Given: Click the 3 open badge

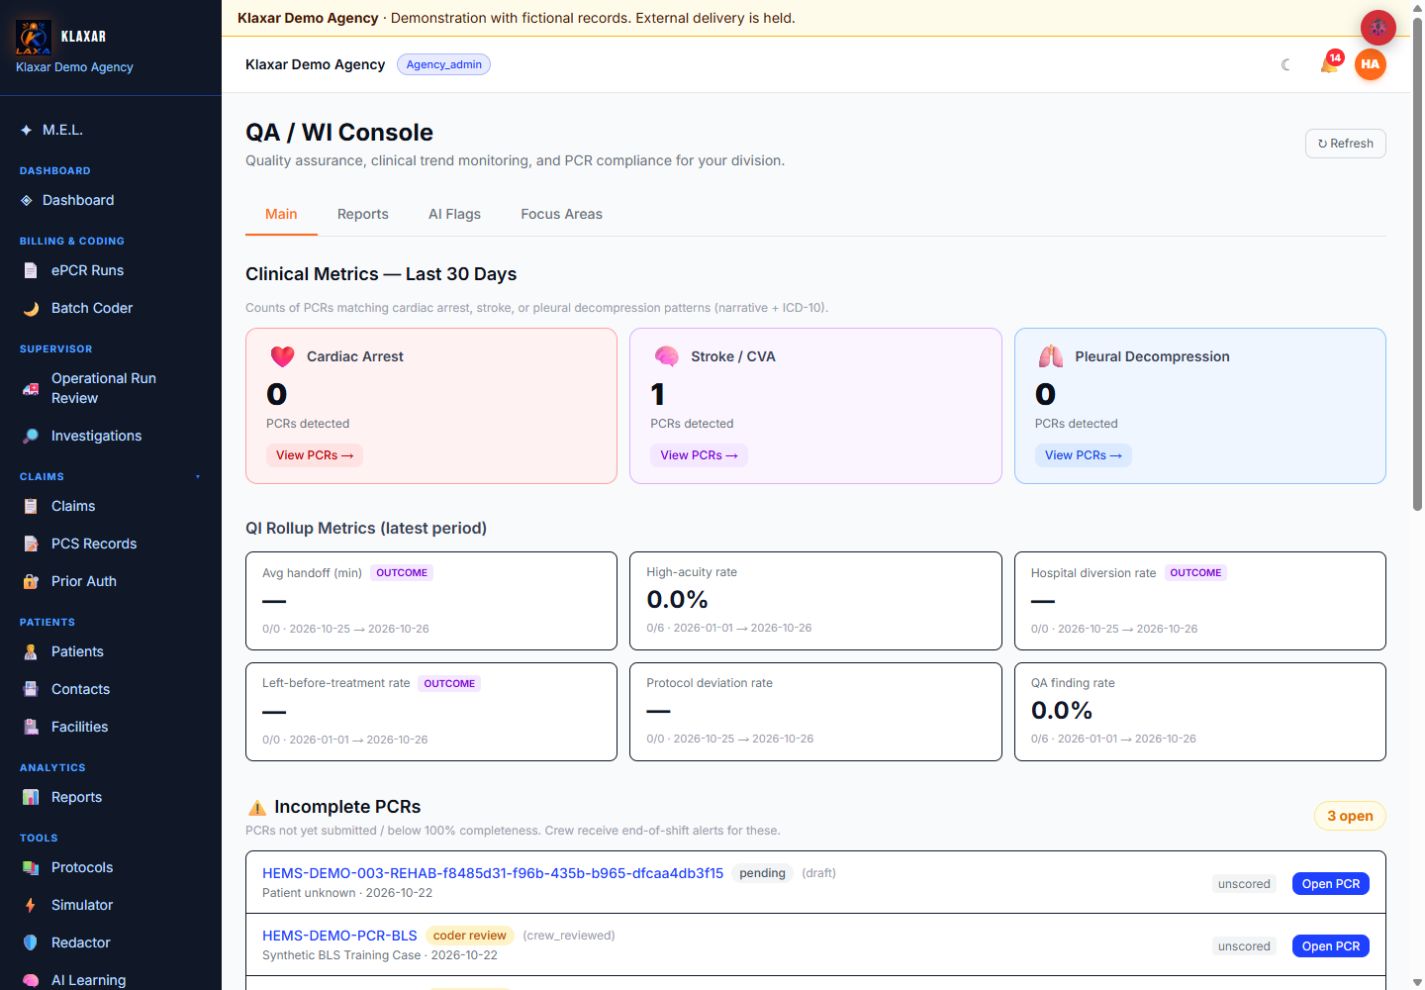Looking at the screenshot, I should click(x=1350, y=816).
